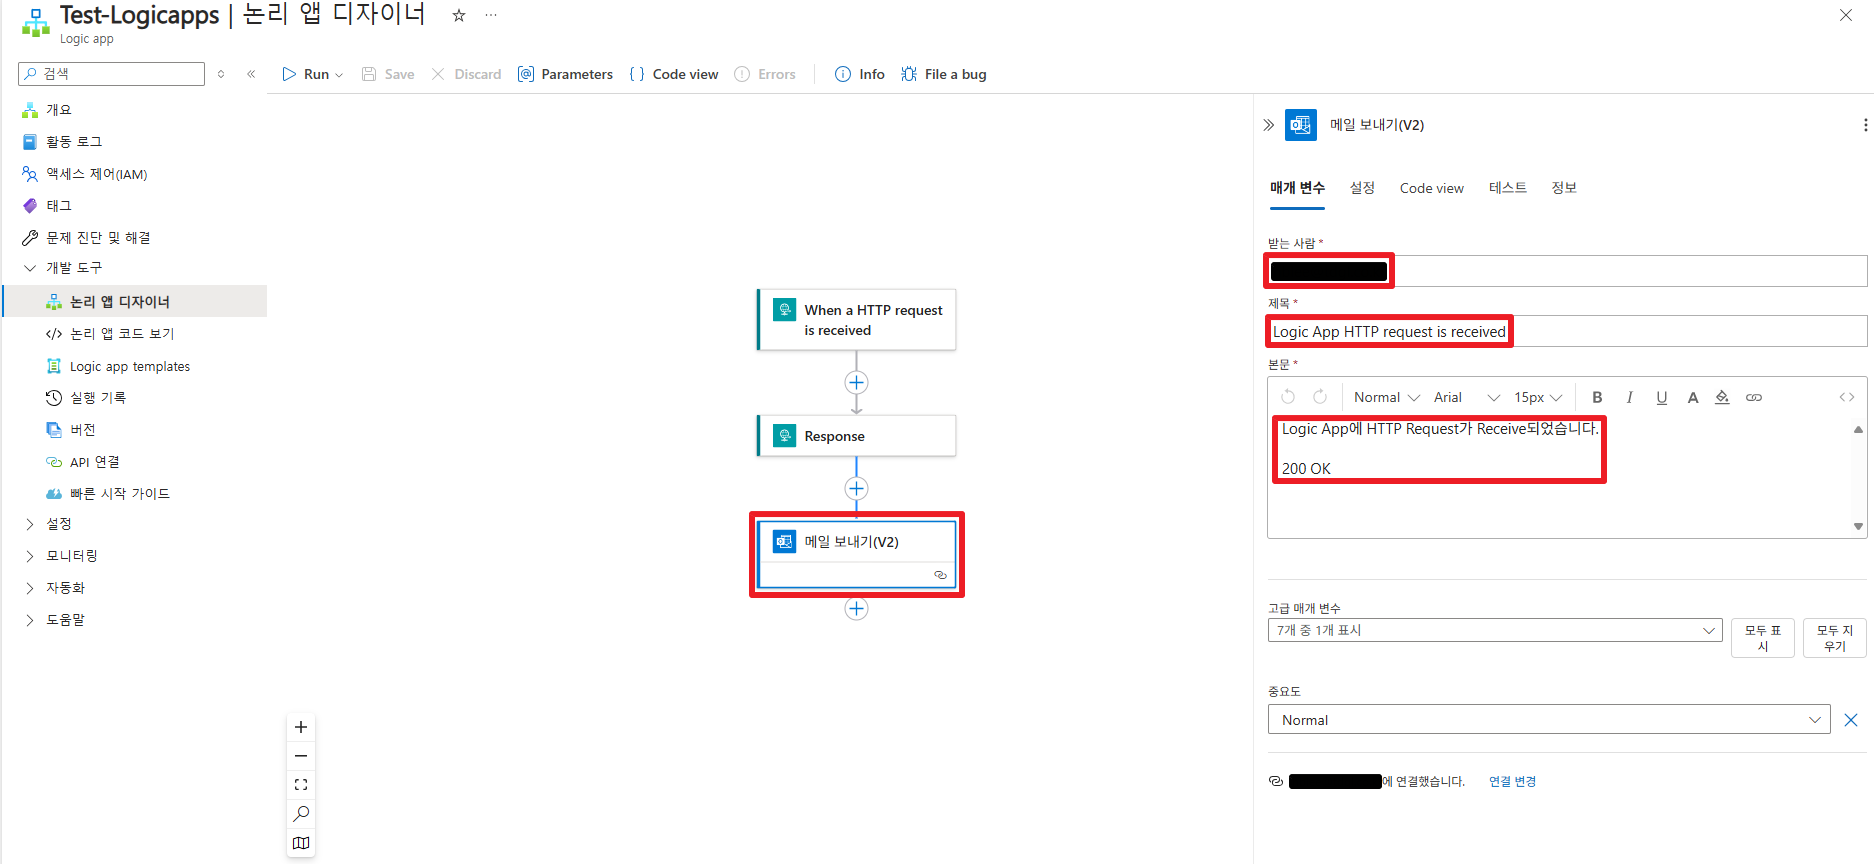
Task: Zoom in on the designer canvas
Action: pos(301,727)
